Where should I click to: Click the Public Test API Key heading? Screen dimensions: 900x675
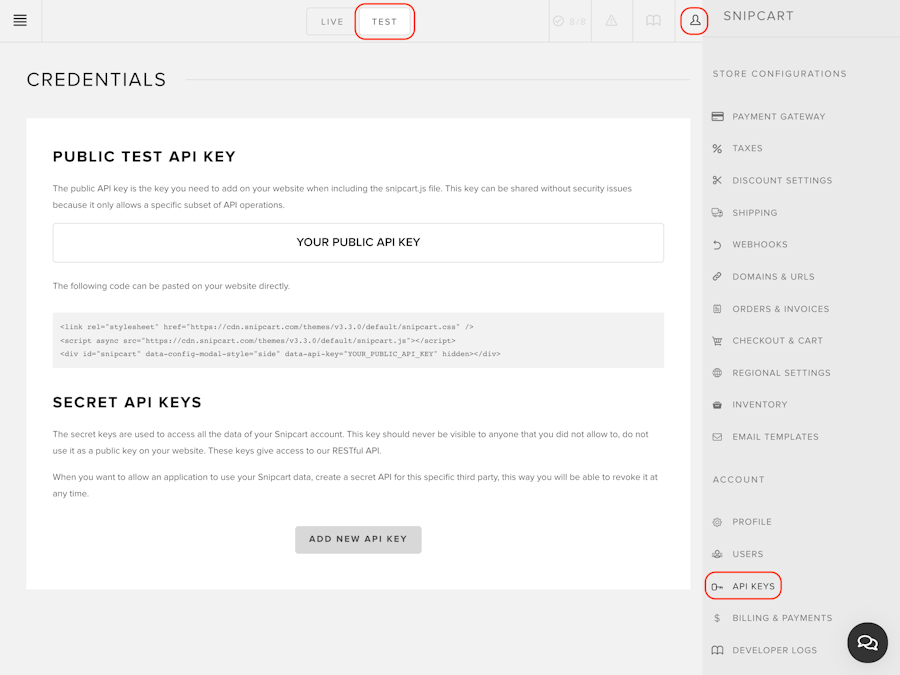144,157
